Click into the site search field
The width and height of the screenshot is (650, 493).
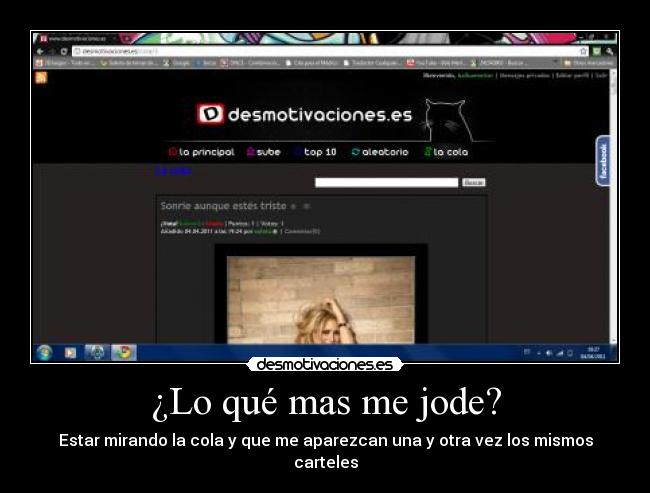coord(386,182)
